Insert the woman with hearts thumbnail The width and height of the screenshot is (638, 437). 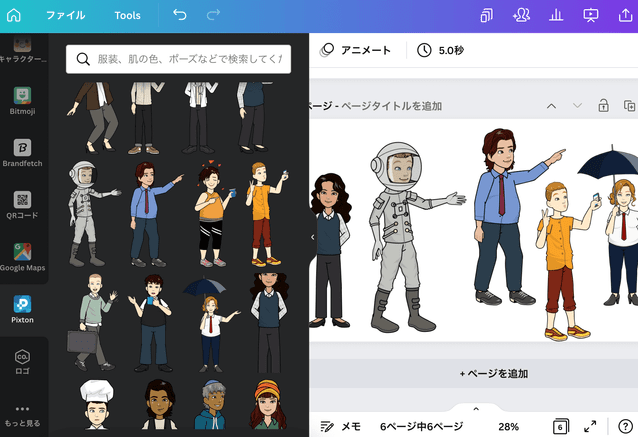tap(213, 214)
